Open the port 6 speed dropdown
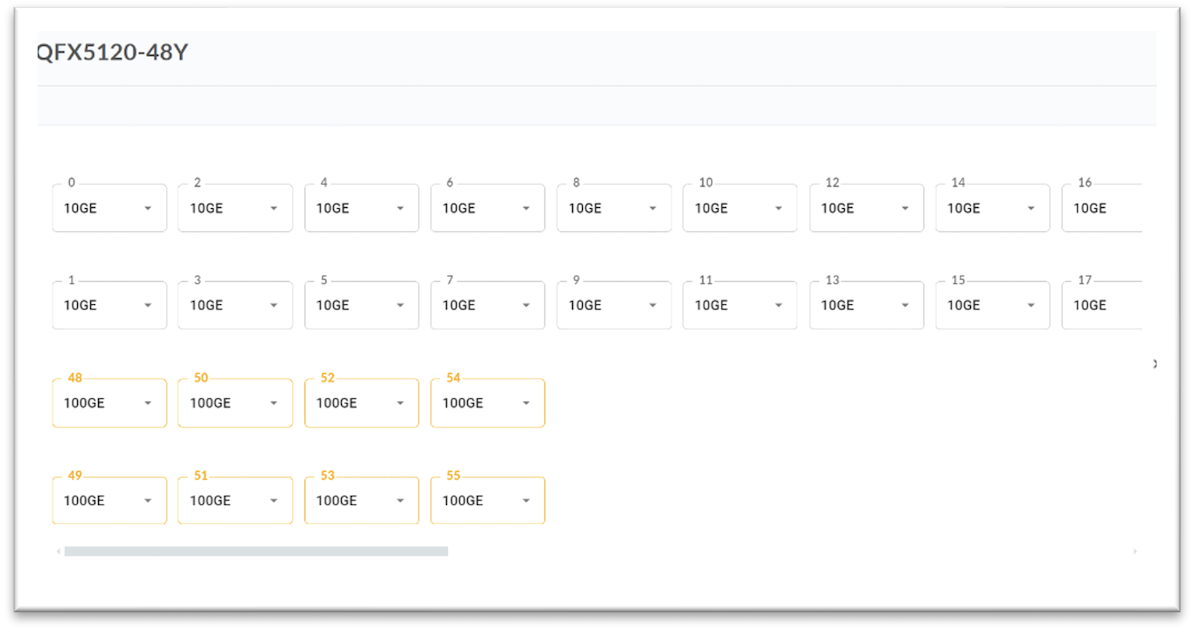The width and height of the screenshot is (1200, 638). click(x=488, y=208)
